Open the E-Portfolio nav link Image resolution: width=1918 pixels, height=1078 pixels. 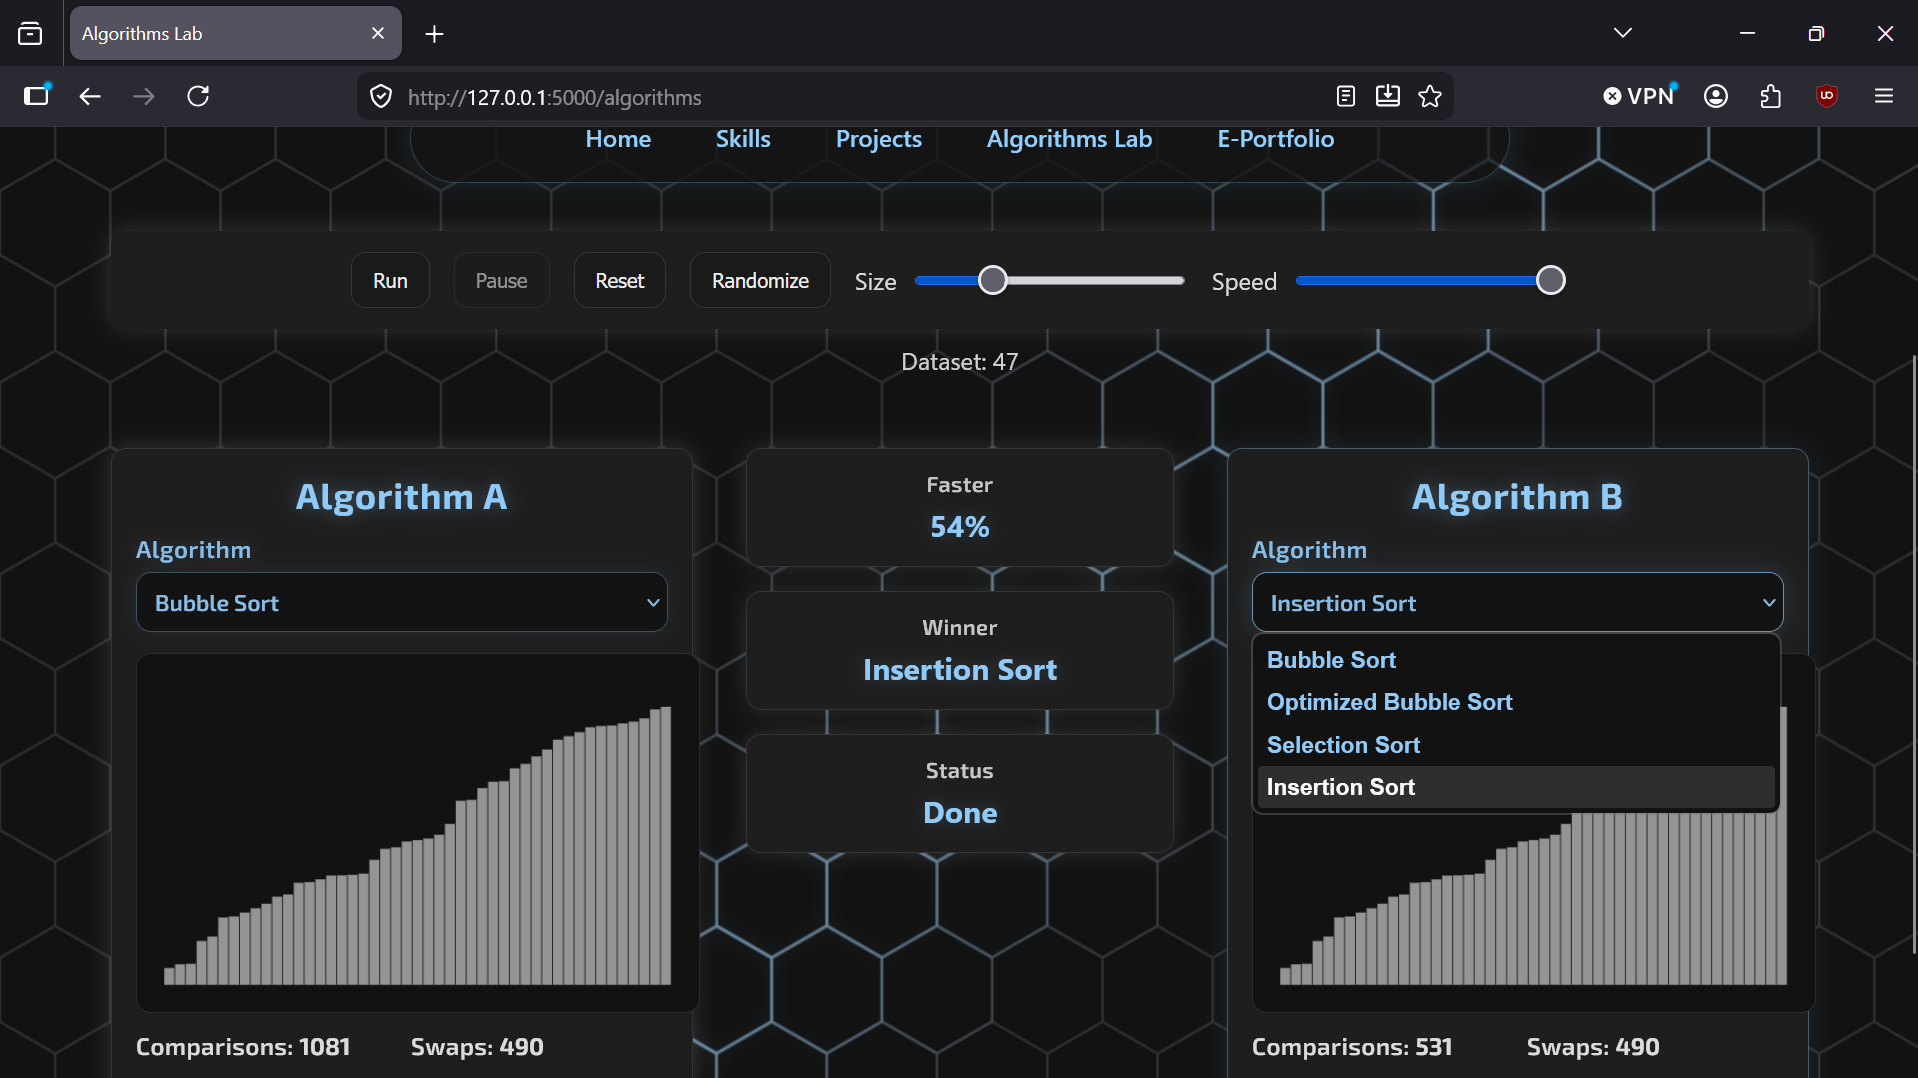pos(1275,139)
